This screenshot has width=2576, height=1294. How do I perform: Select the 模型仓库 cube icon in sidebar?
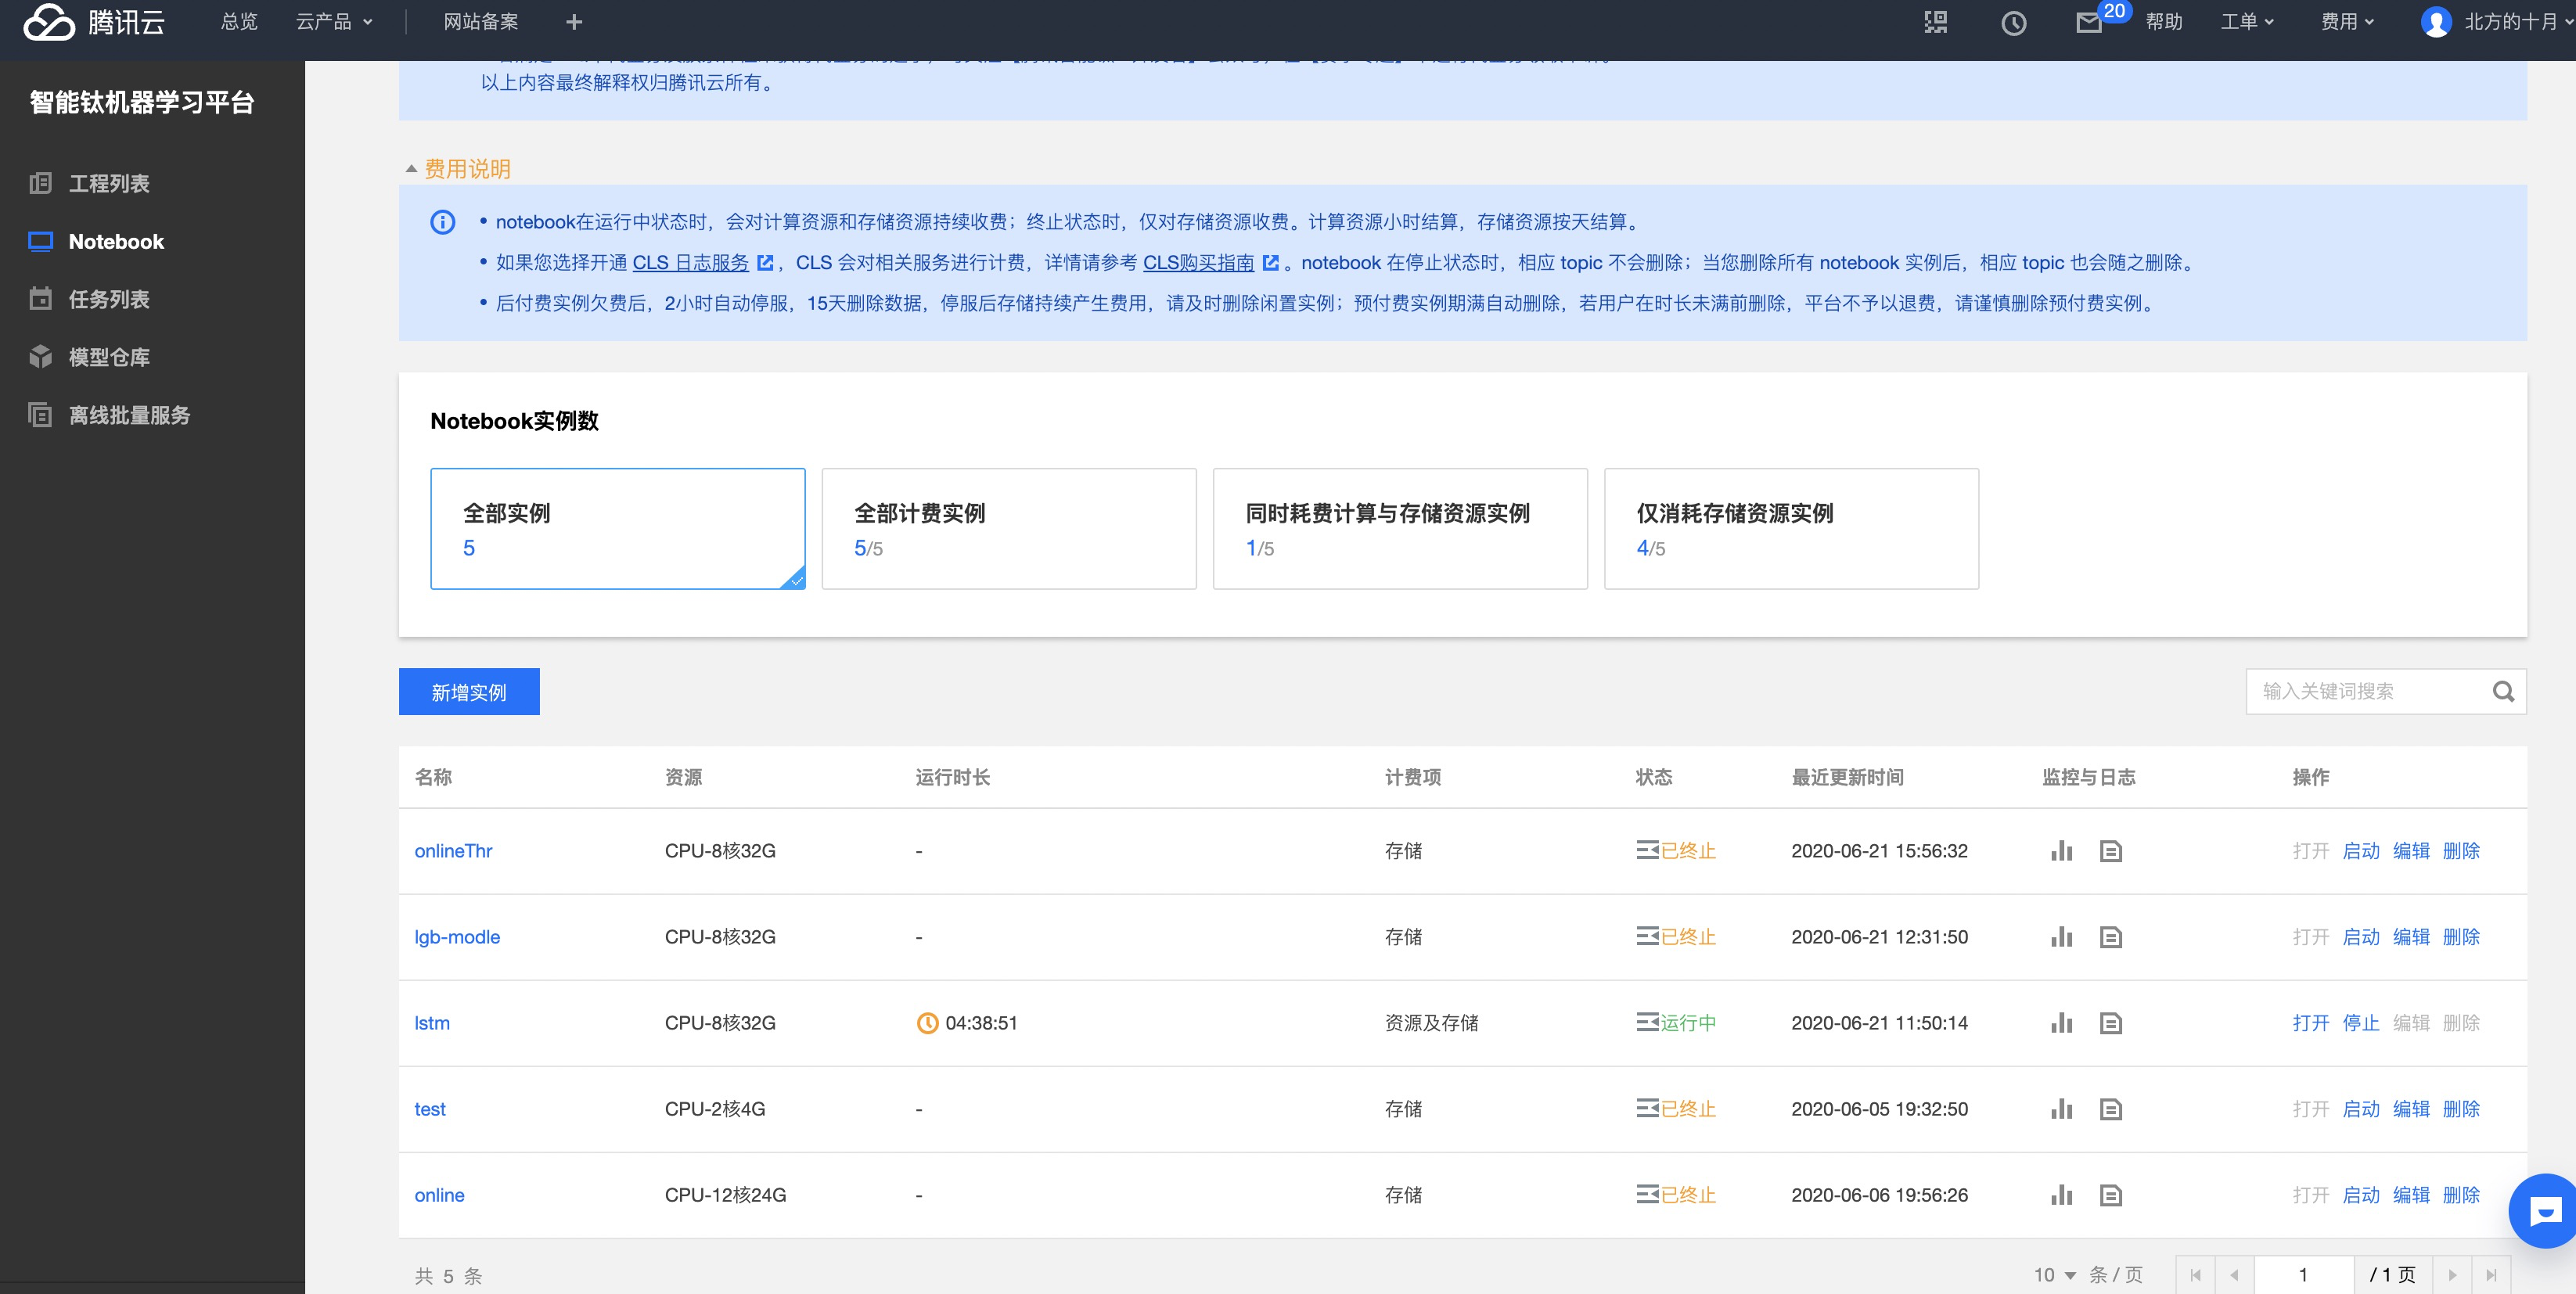[40, 357]
